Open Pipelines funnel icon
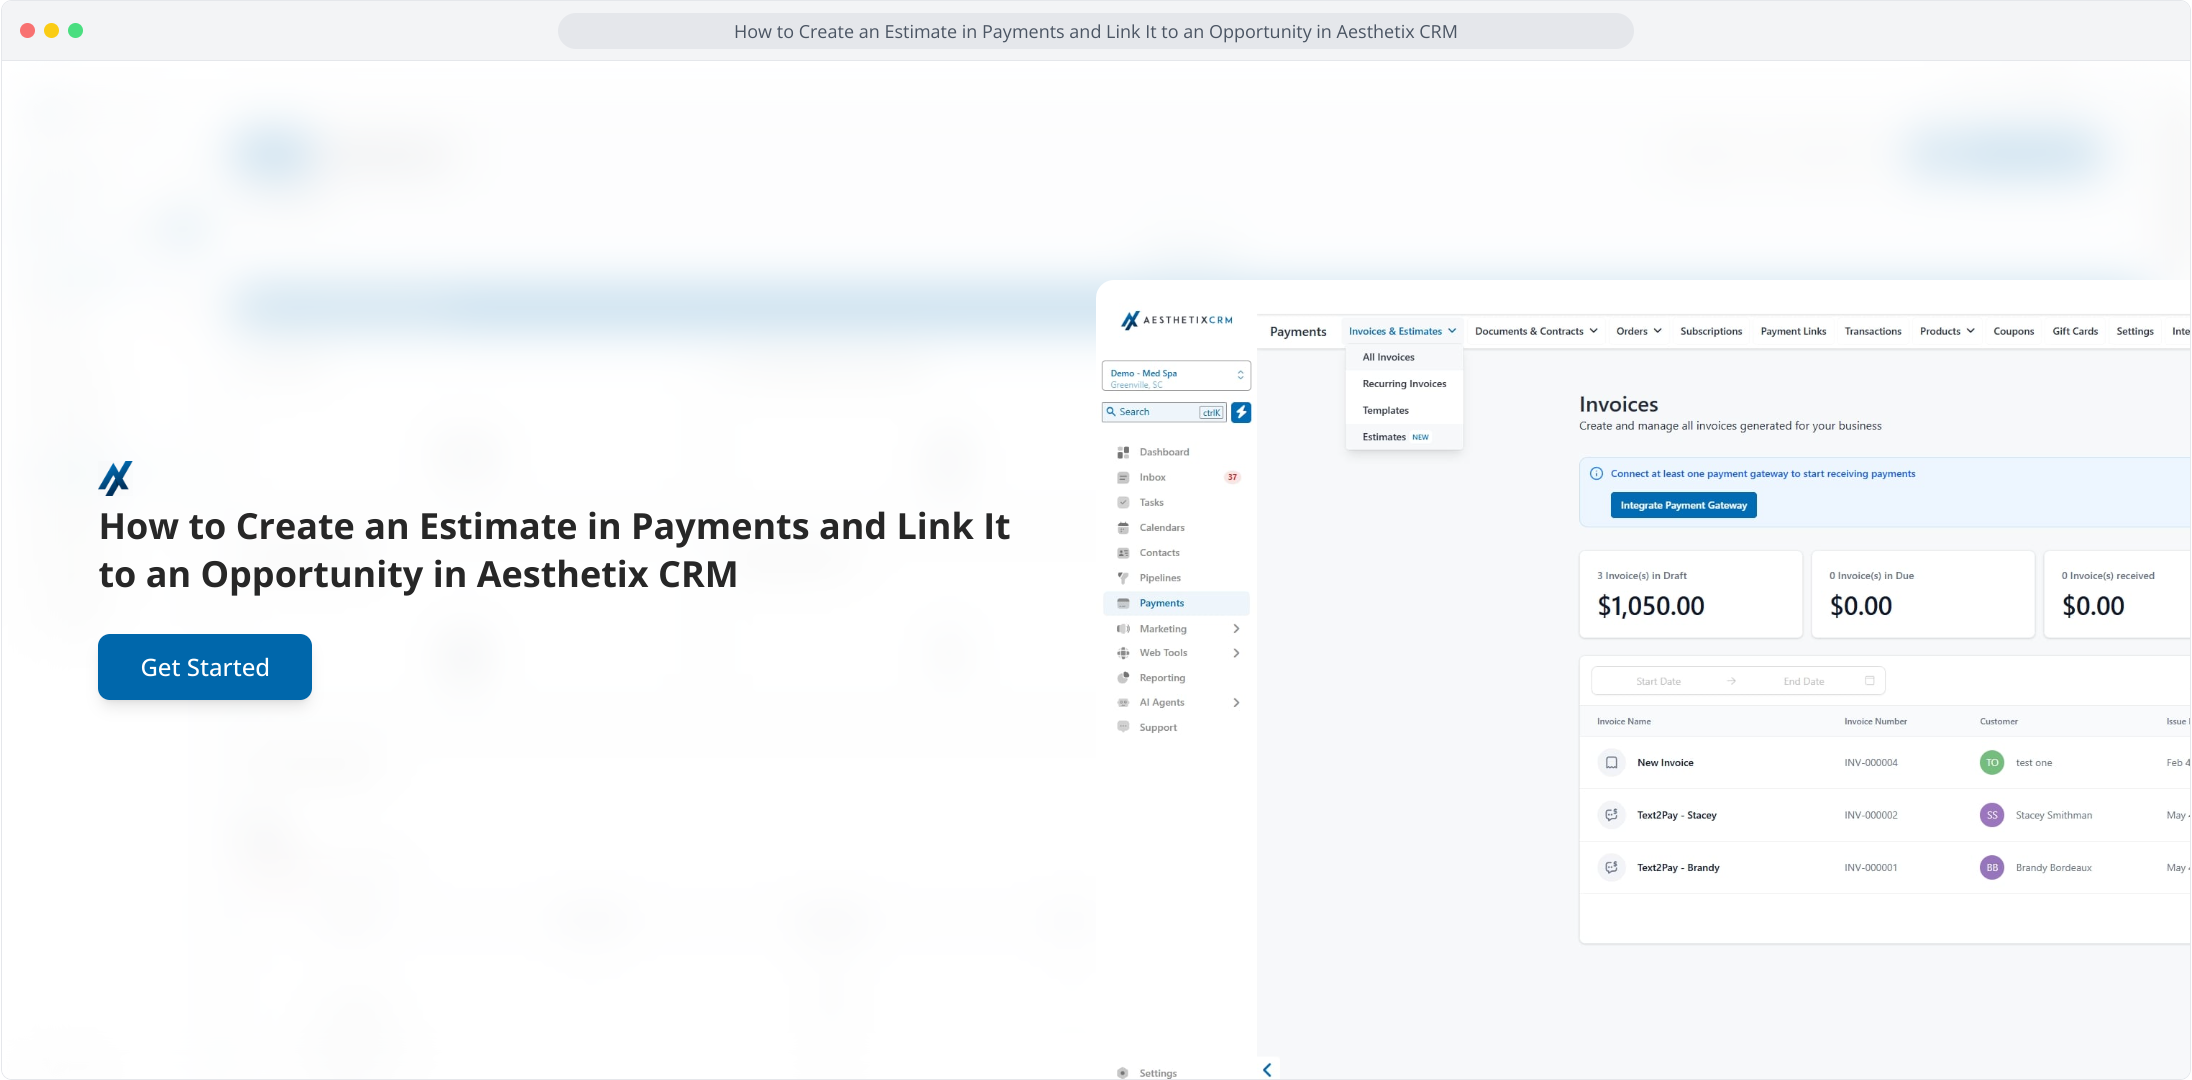Screen dimensions: 2192x1080 (1123, 578)
